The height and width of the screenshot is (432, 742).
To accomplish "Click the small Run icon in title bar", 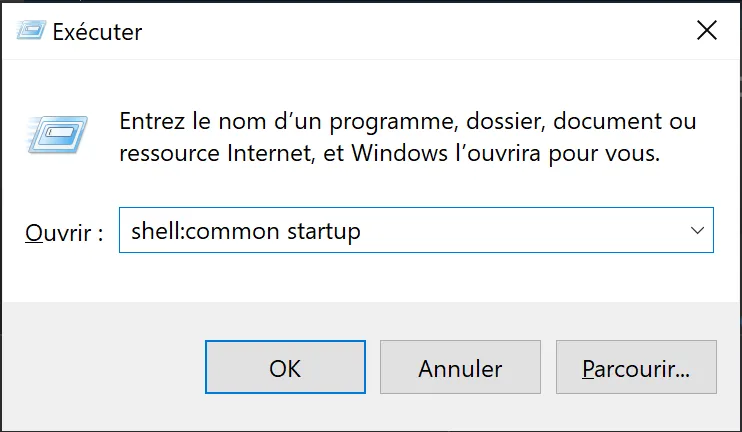I will [31, 31].
